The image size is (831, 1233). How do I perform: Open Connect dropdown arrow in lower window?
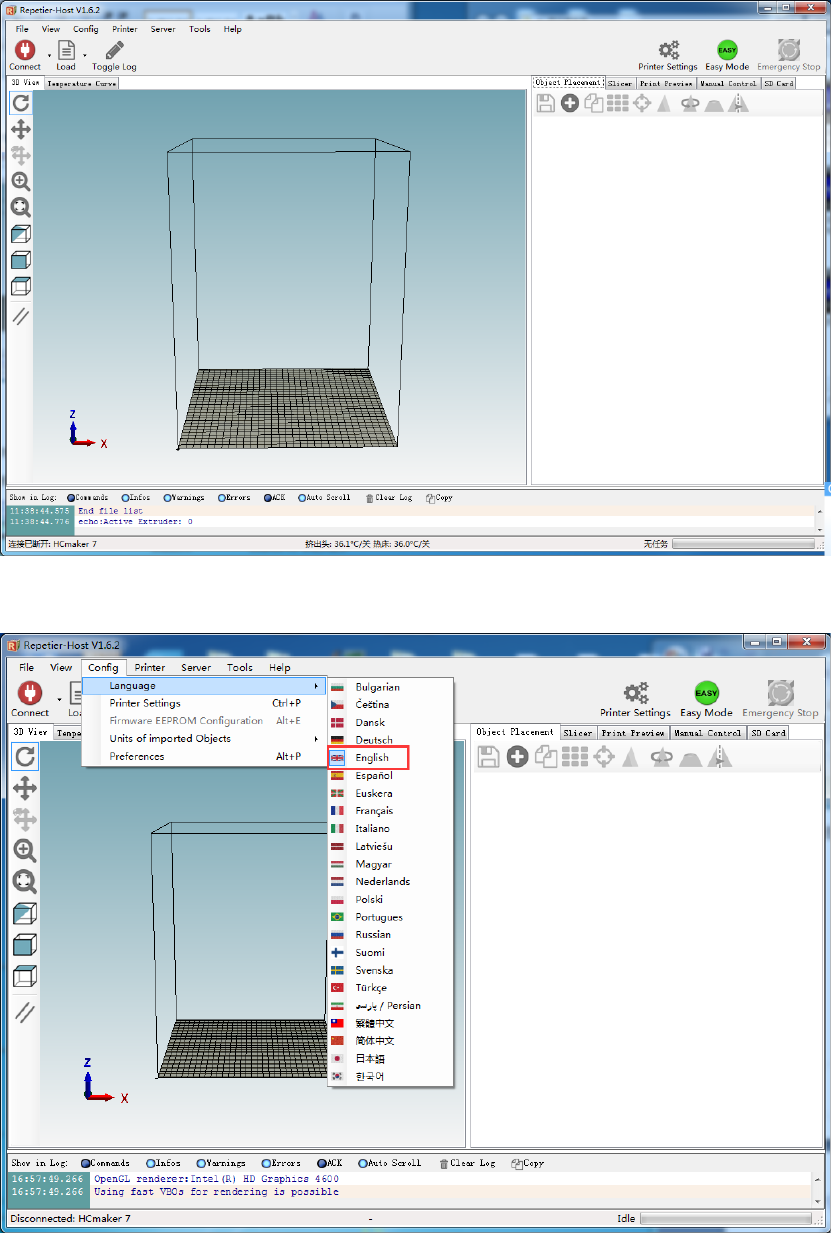(59, 700)
